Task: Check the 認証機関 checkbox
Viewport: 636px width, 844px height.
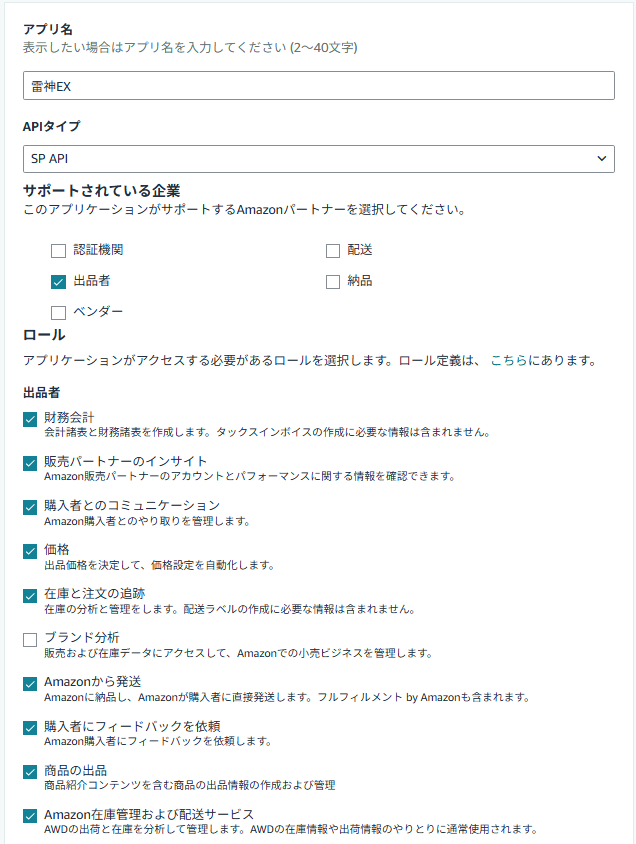Action: (x=58, y=251)
